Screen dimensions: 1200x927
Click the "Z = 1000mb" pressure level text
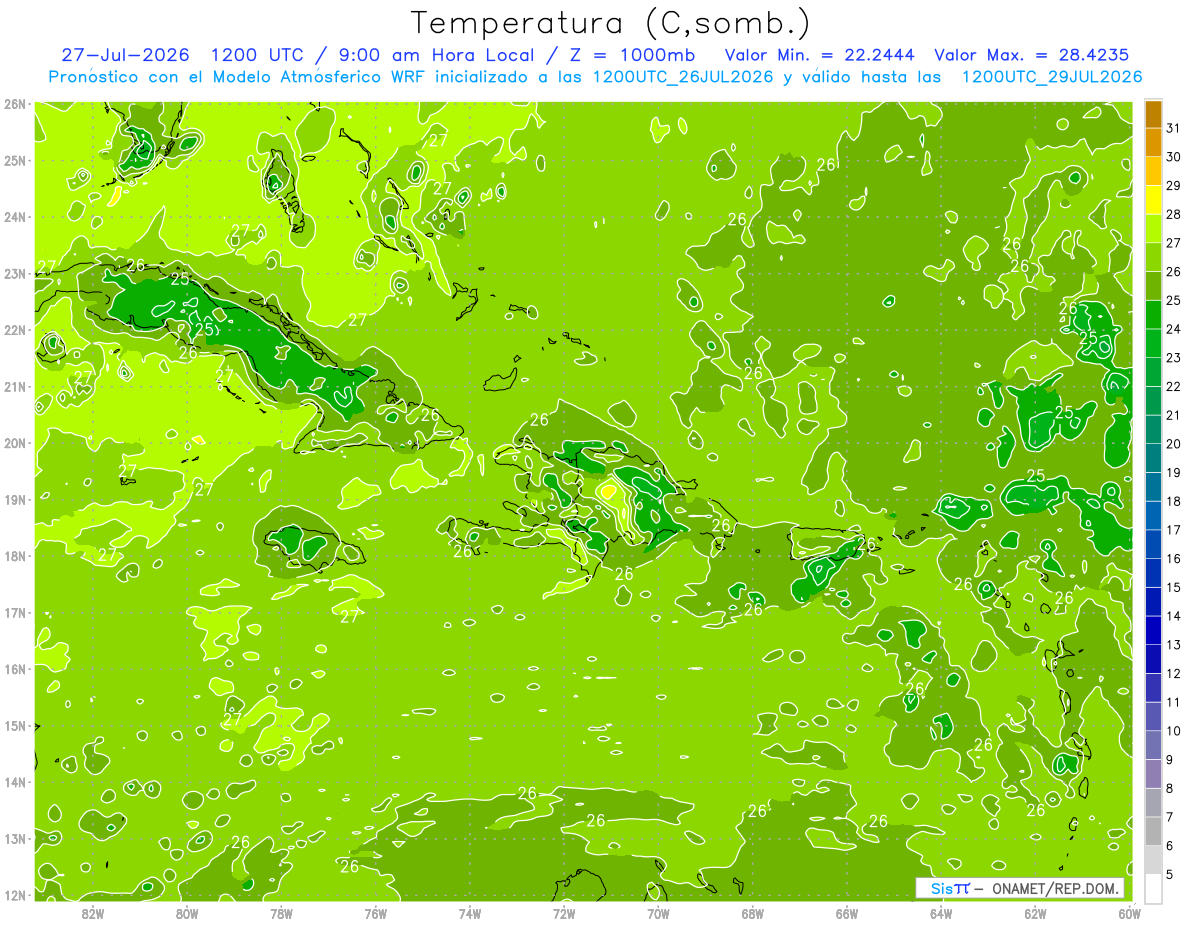click(631, 55)
